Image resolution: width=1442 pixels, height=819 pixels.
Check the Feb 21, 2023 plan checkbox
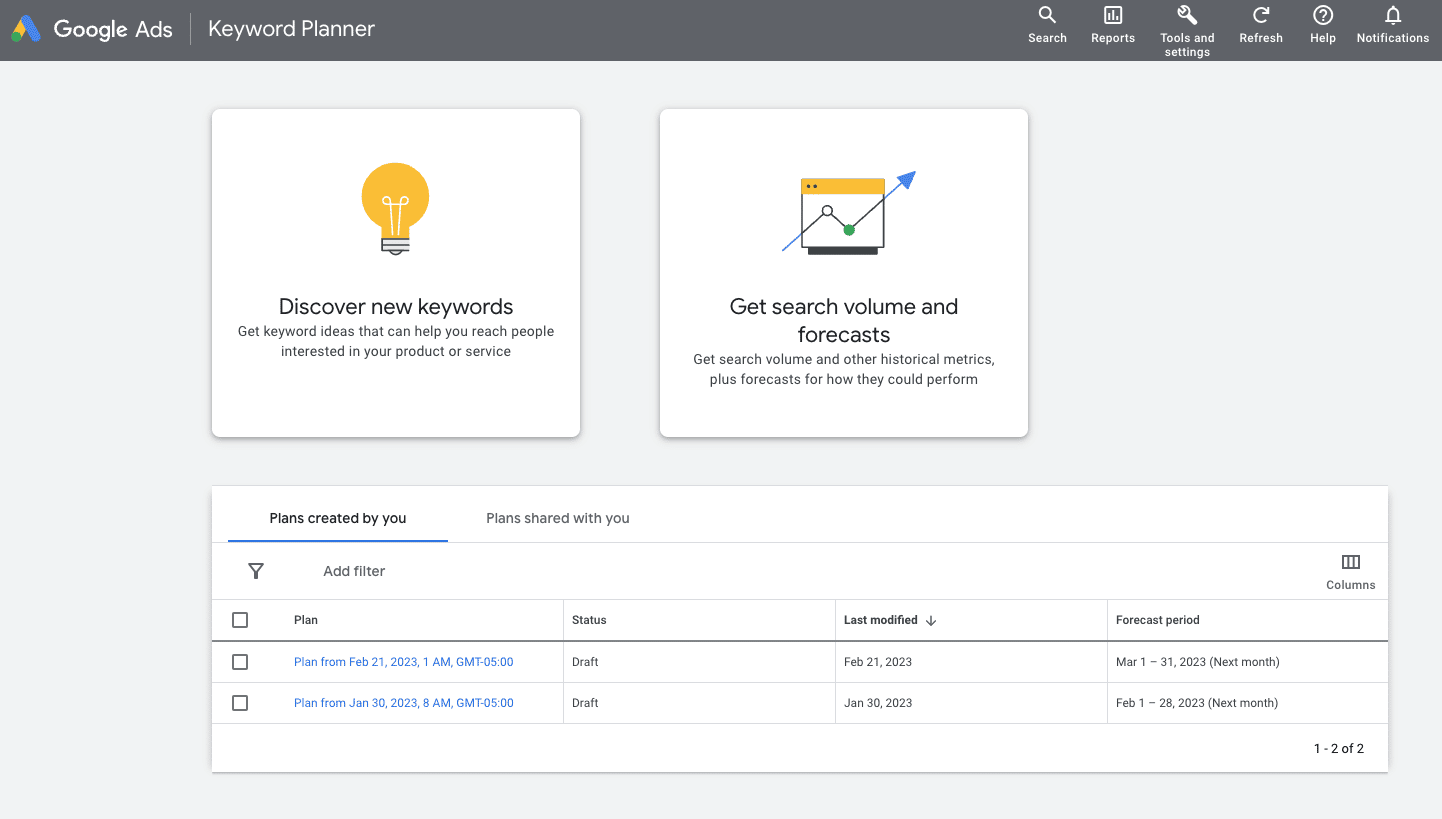click(x=240, y=662)
